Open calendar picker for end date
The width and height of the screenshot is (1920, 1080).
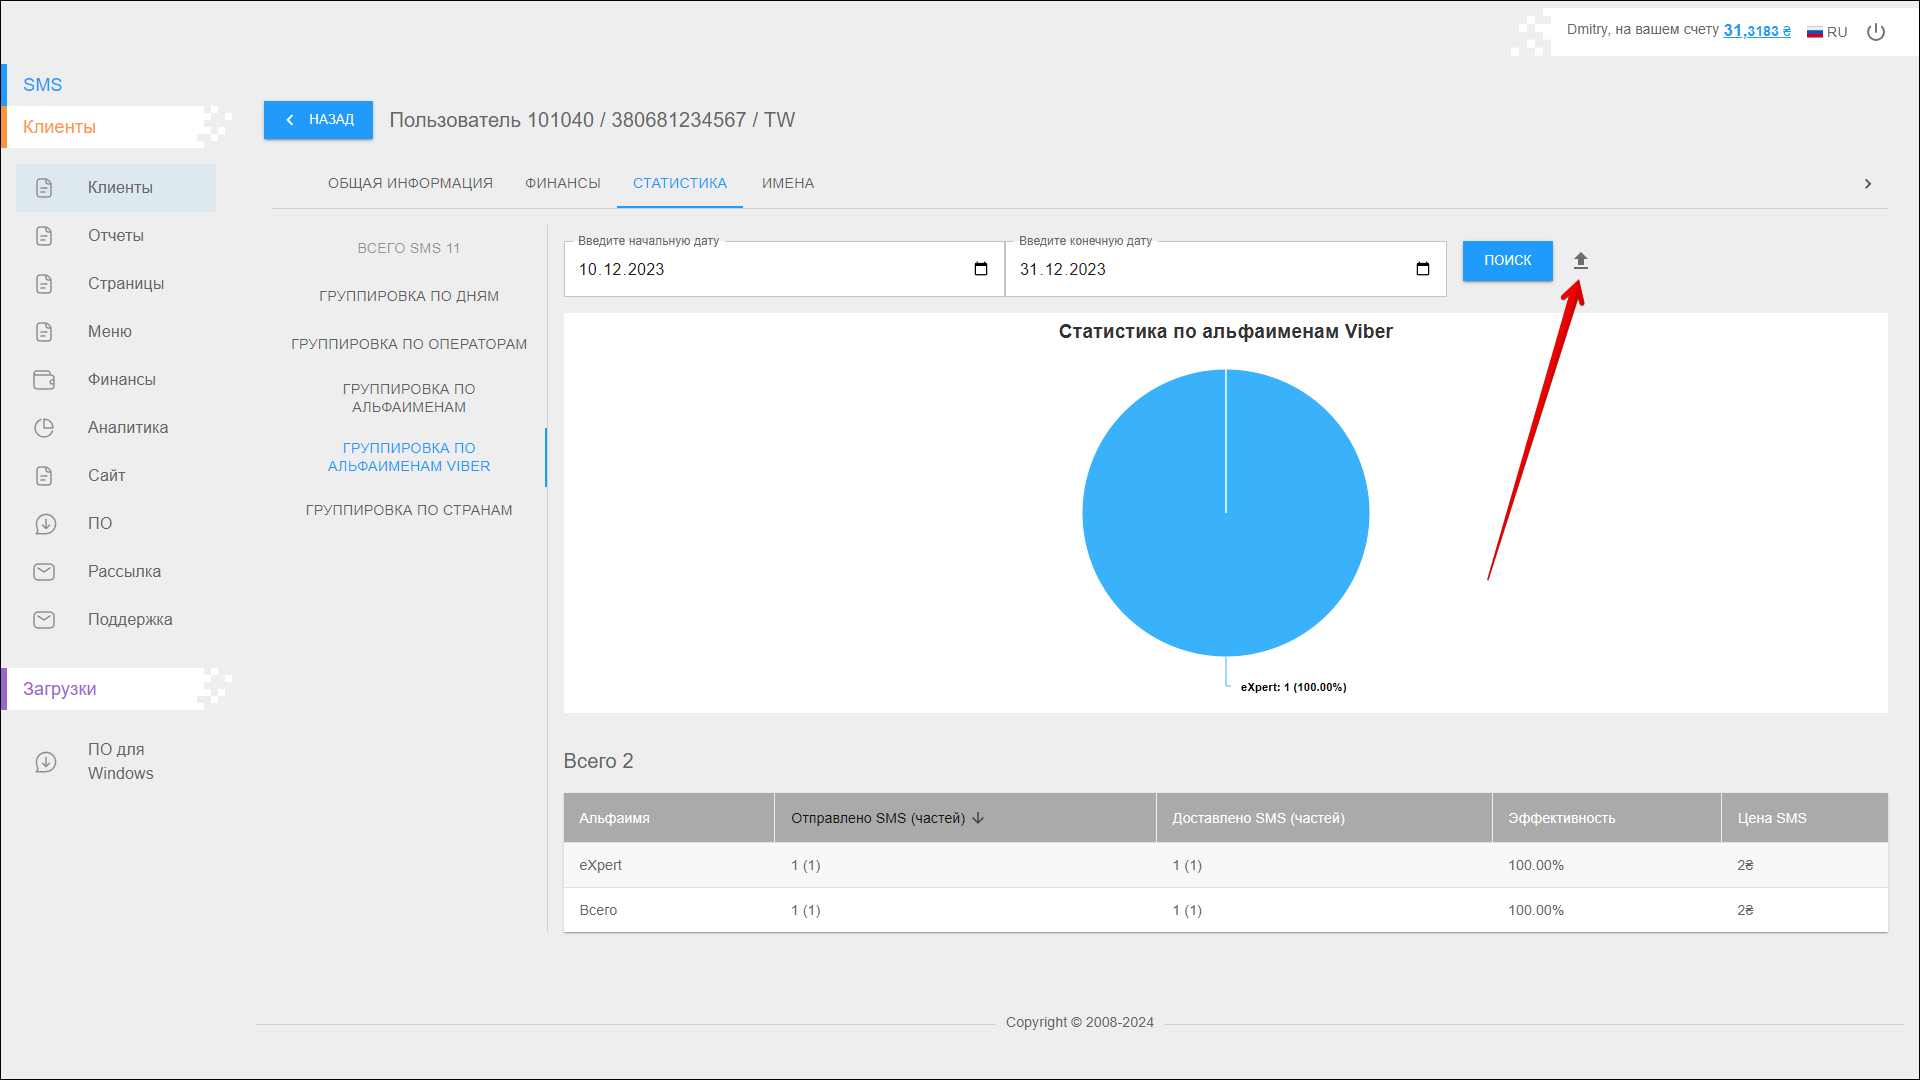click(1422, 269)
